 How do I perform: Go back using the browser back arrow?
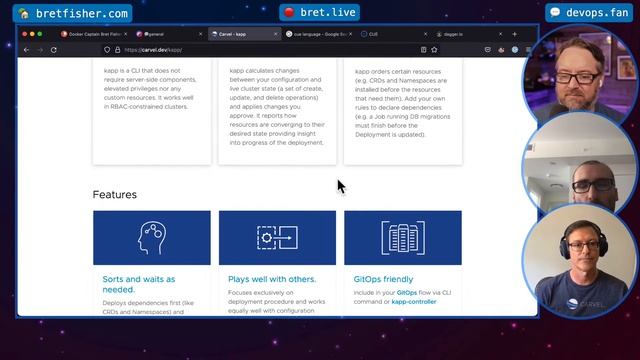[27, 50]
